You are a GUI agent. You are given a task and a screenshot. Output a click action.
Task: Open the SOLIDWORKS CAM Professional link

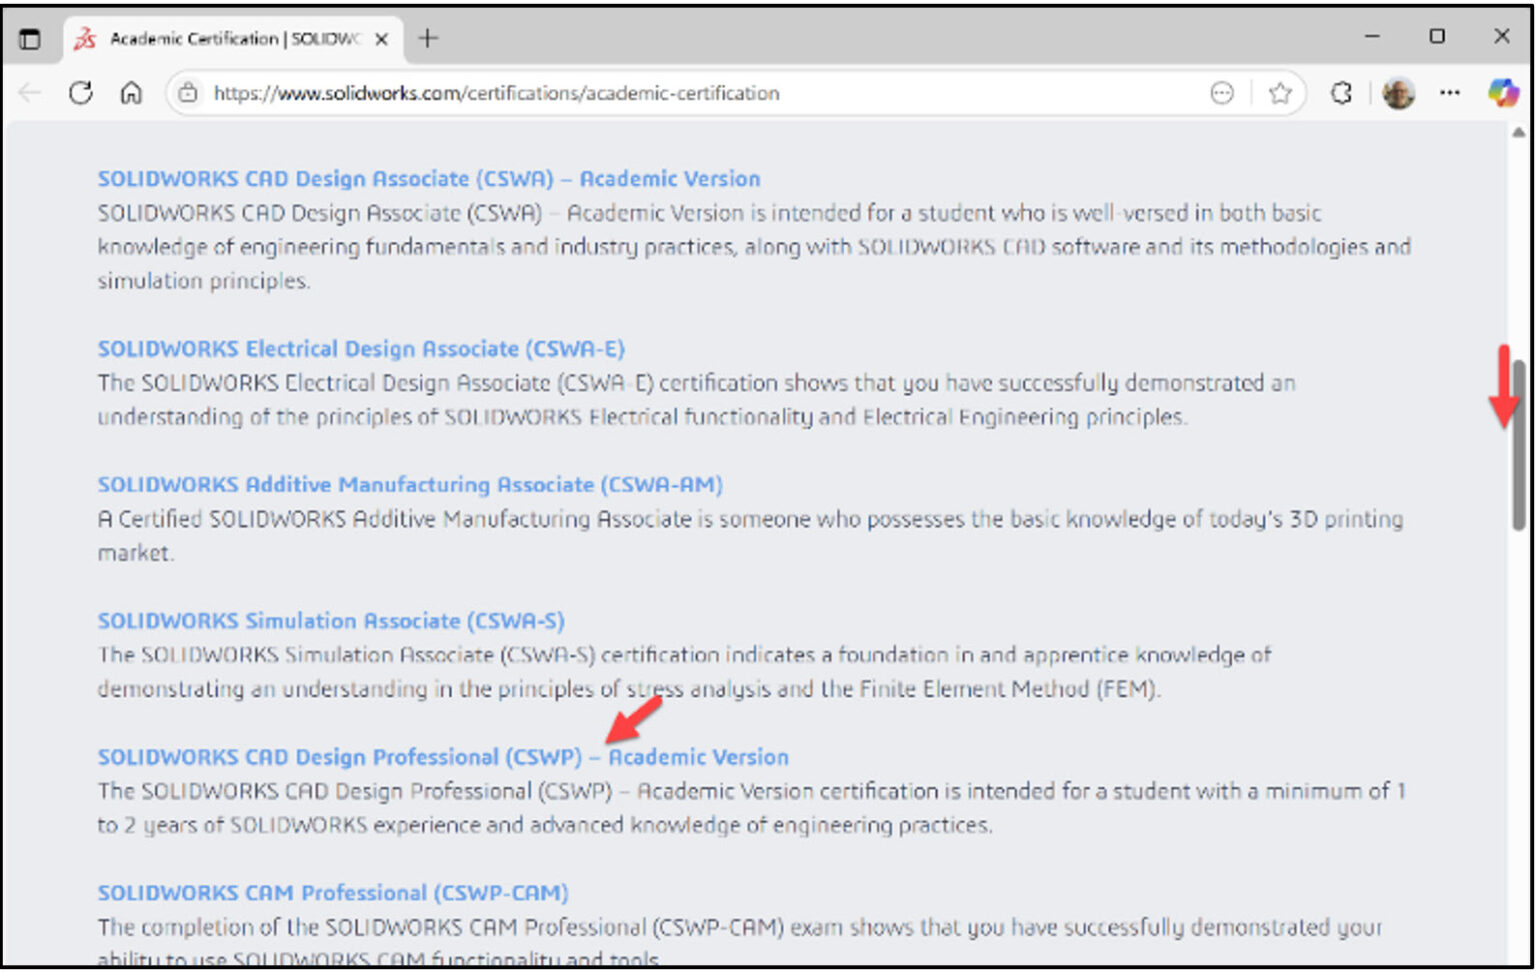tap(332, 893)
